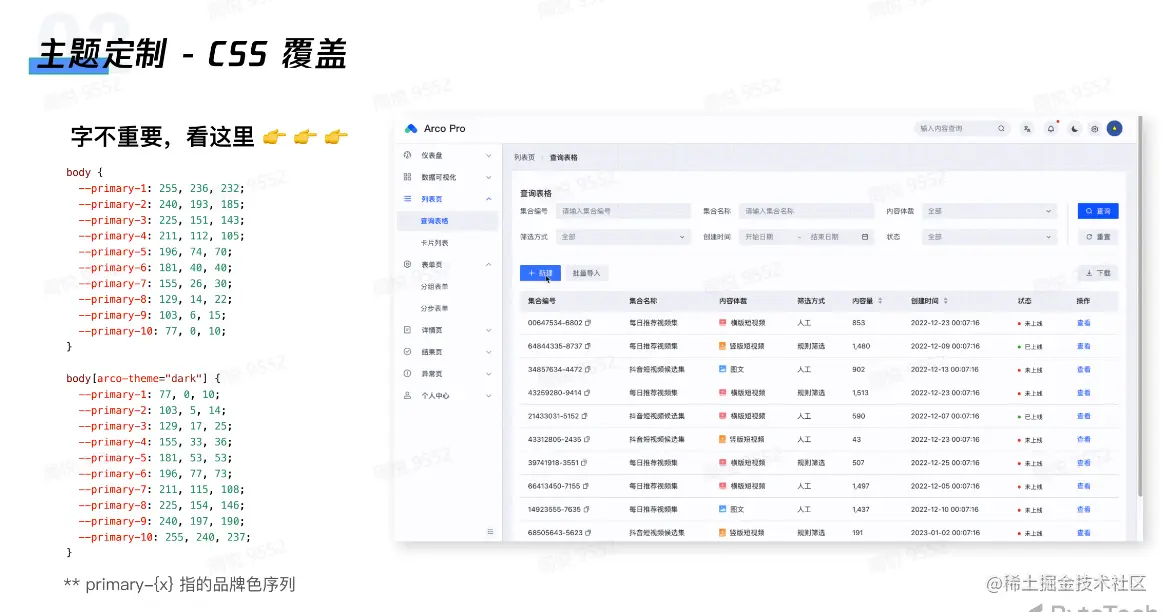The image size is (1165, 612).
Task: Open the notifications bell icon
Action: click(1051, 128)
